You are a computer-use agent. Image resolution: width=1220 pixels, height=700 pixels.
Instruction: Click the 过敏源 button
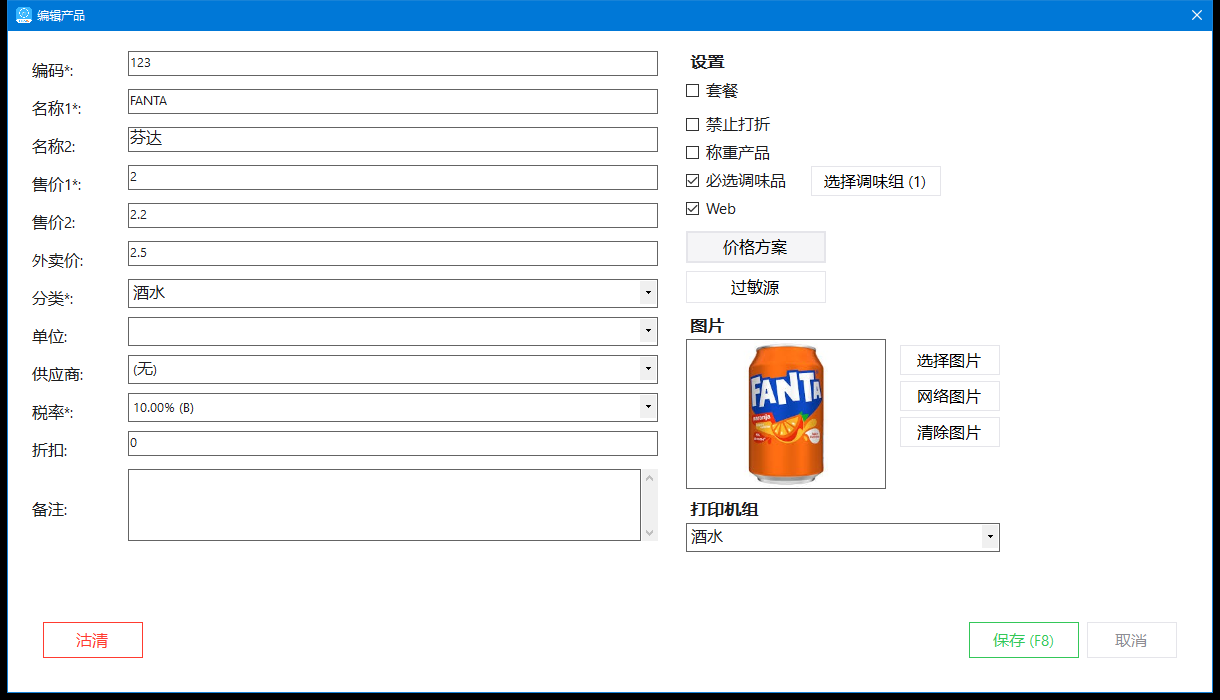[x=756, y=287]
